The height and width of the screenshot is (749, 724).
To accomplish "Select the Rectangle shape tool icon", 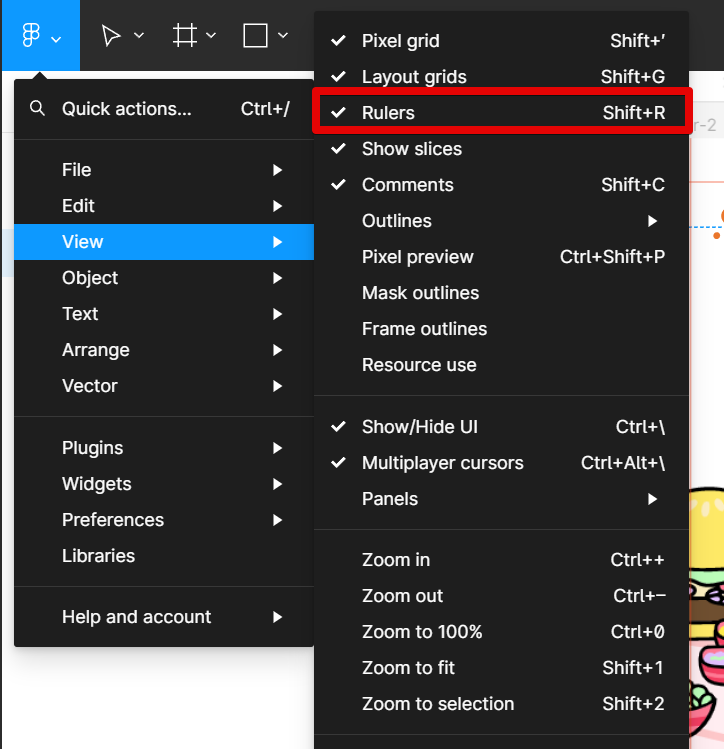I will tap(256, 36).
